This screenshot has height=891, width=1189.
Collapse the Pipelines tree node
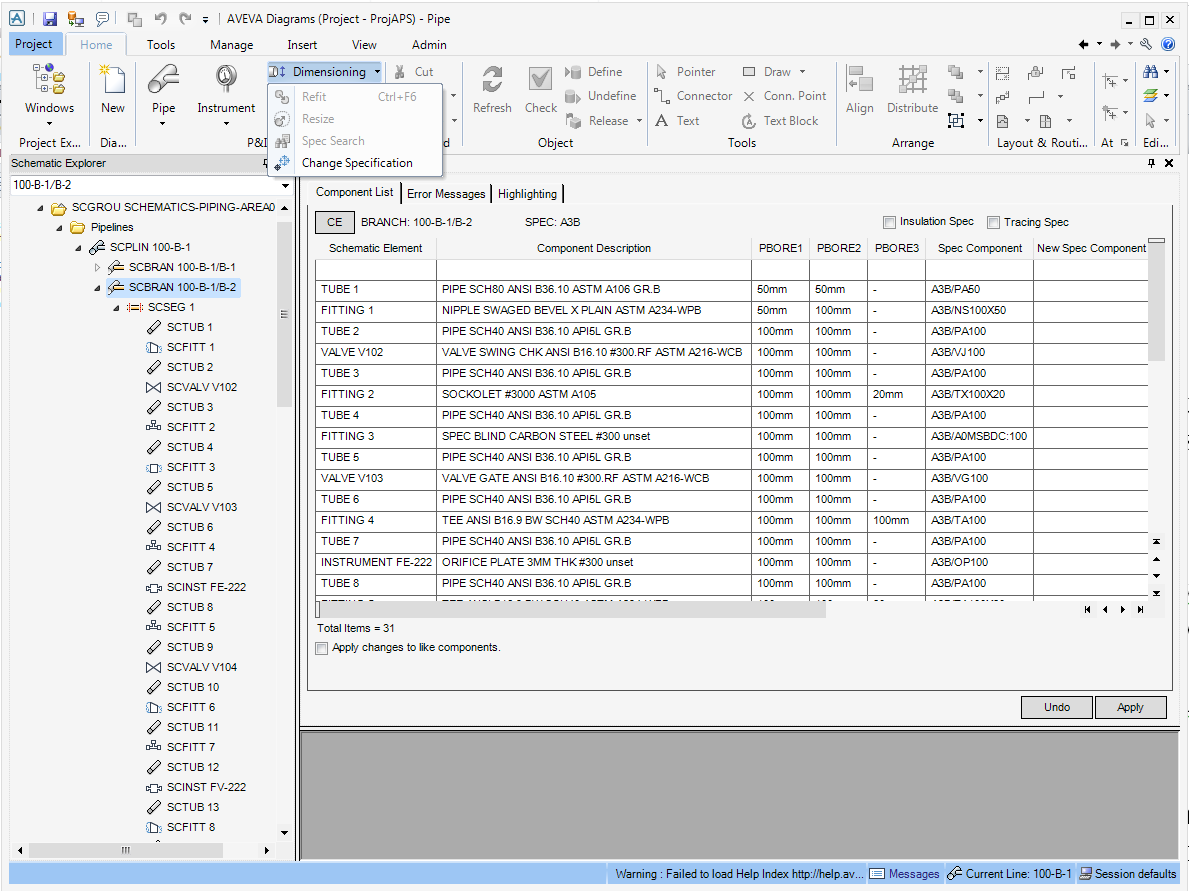[58, 227]
